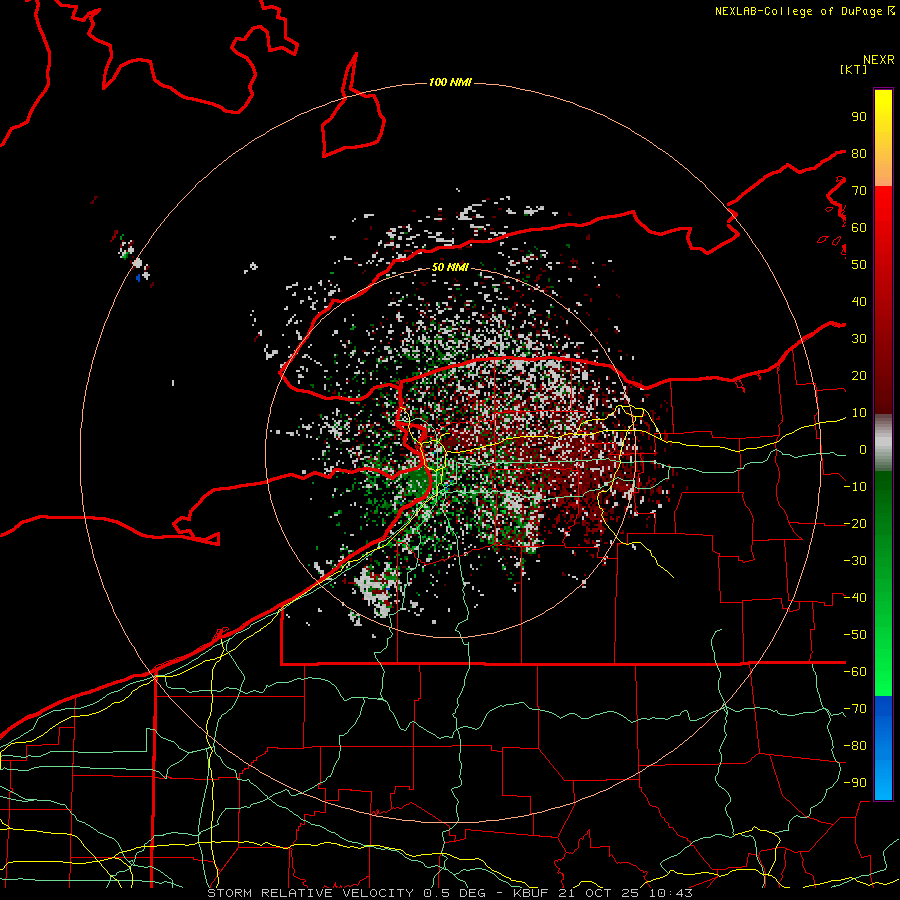This screenshot has width=900, height=900.
Task: Click the 0 value on the velocity scale
Action: click(x=863, y=450)
